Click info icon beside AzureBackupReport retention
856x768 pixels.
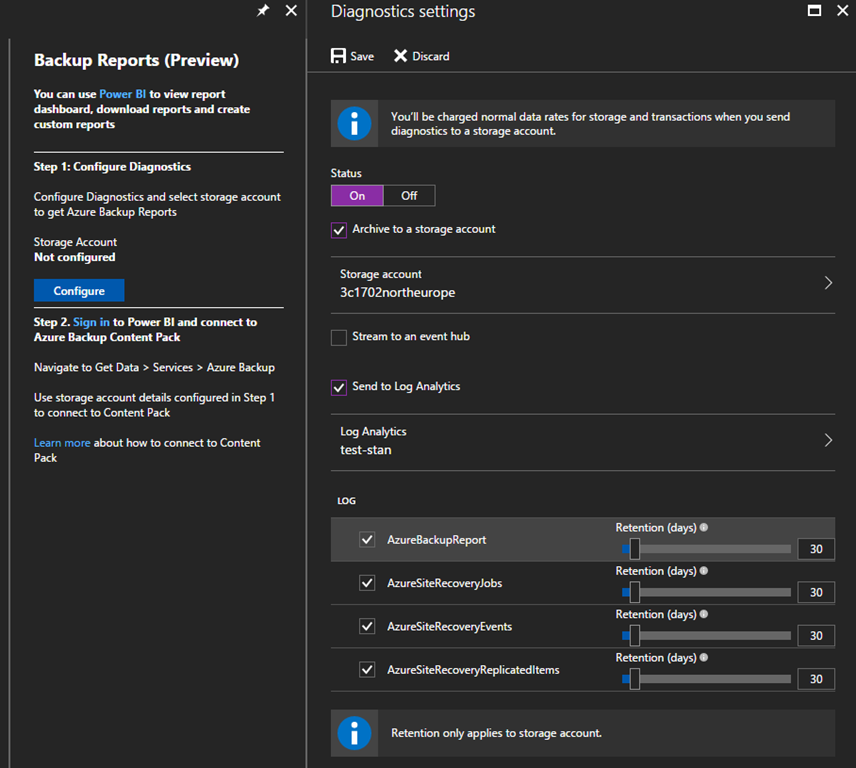pos(703,527)
